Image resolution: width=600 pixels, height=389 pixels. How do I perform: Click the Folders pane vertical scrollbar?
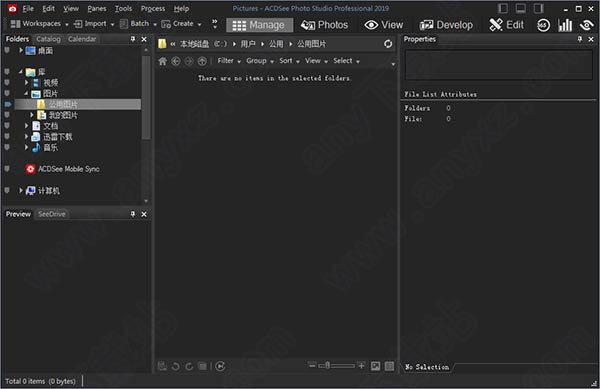click(146, 98)
